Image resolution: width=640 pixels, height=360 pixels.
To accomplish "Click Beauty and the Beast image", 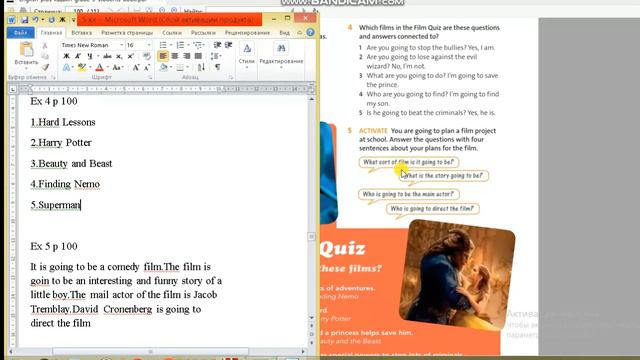I will [x=457, y=275].
